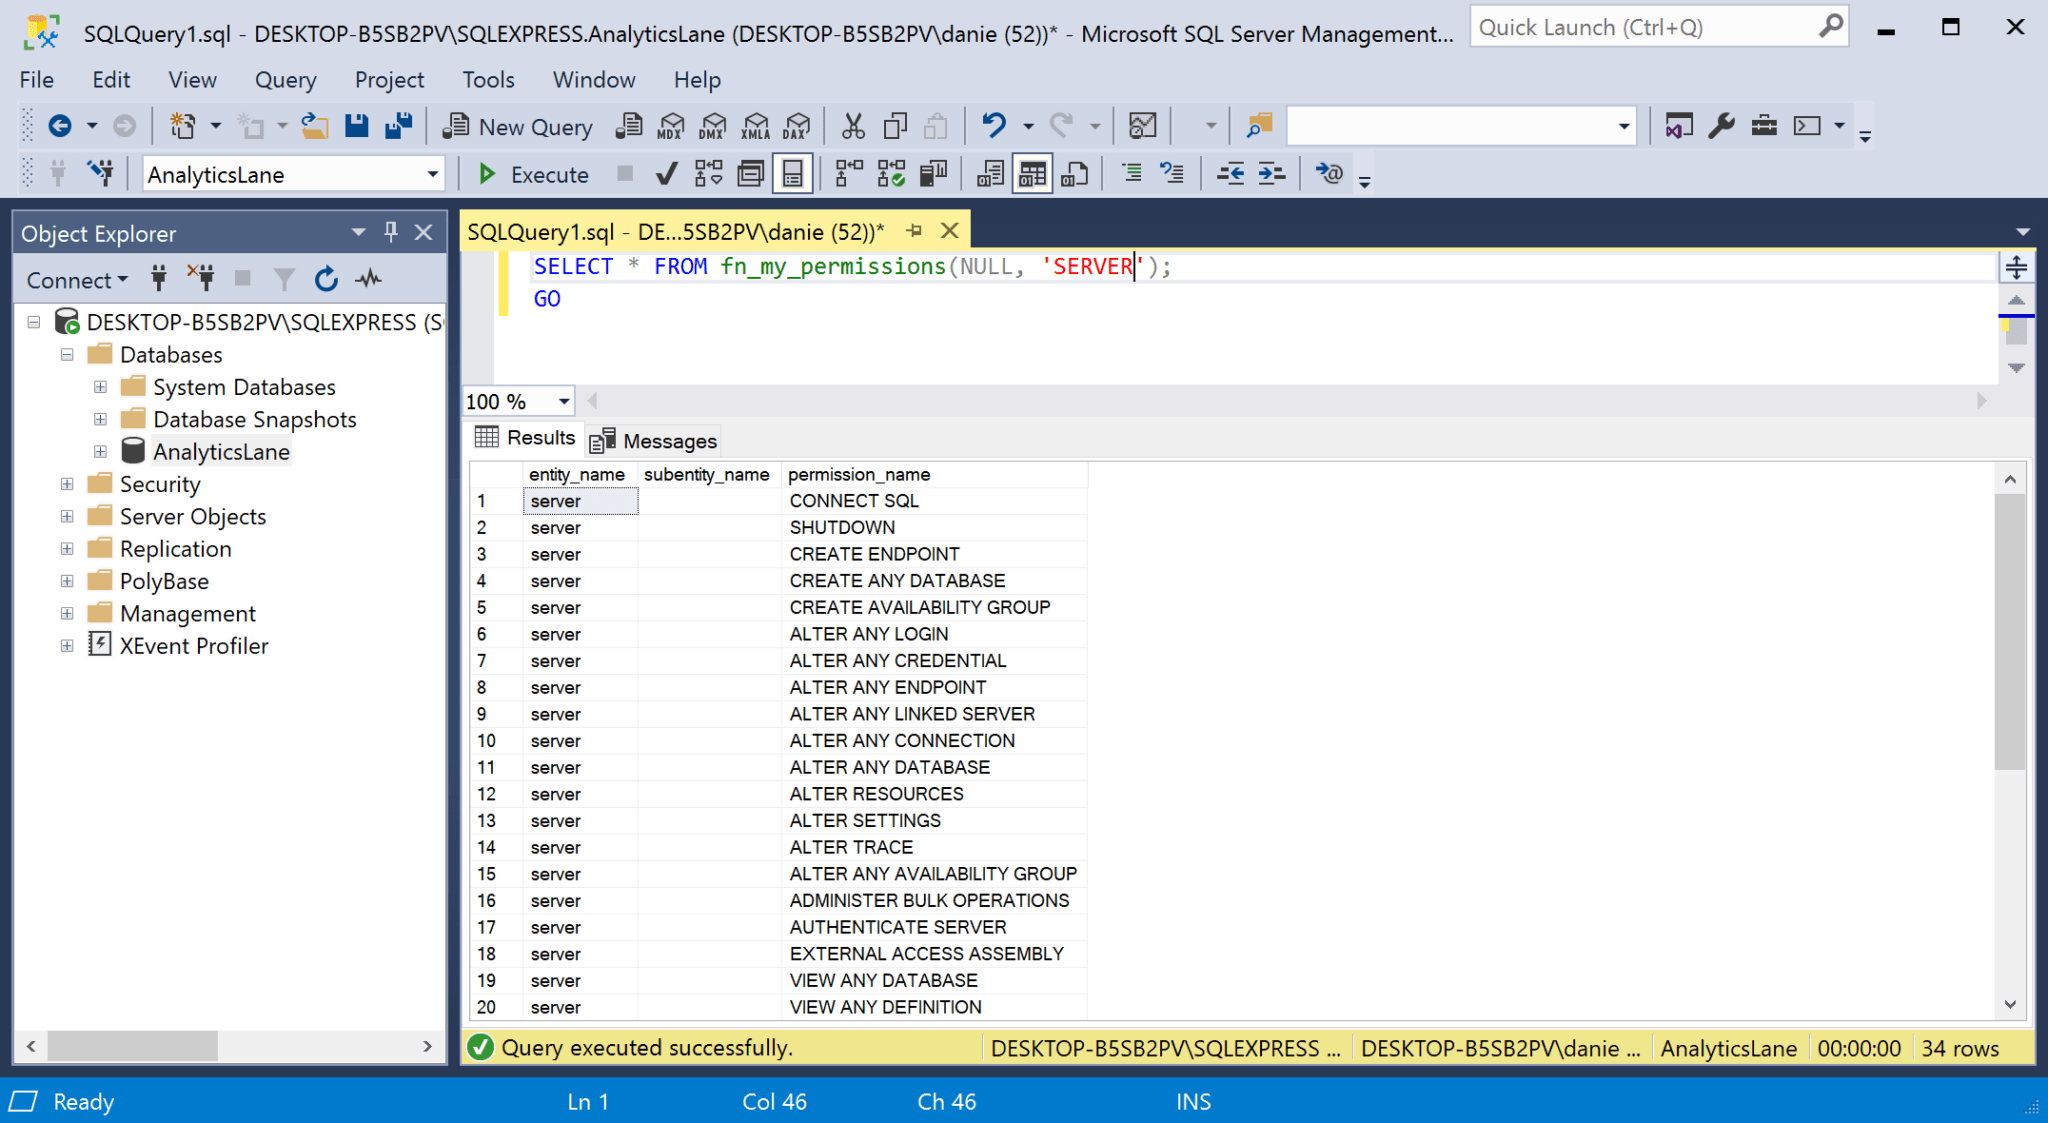Disconnect the server in Object Explorer
Screen dimensions: 2048x1123
click(x=201, y=278)
